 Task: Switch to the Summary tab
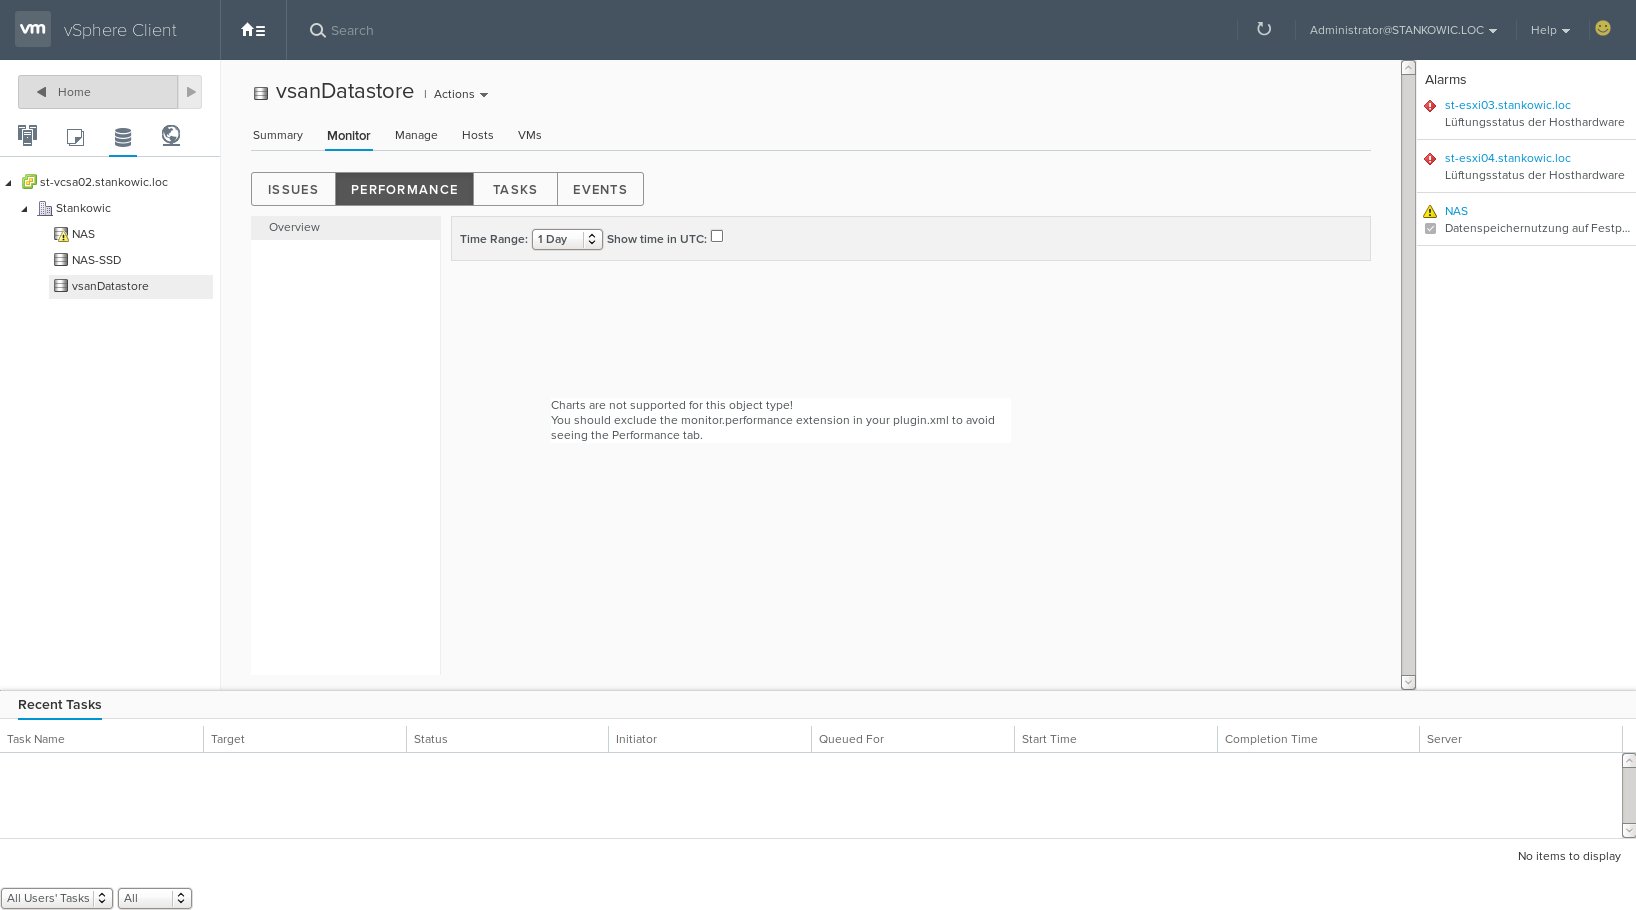(278, 135)
